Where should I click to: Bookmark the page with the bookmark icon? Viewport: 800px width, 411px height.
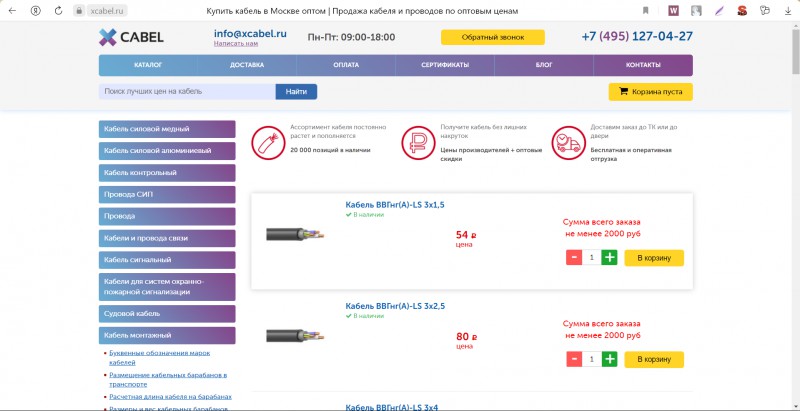(x=646, y=11)
